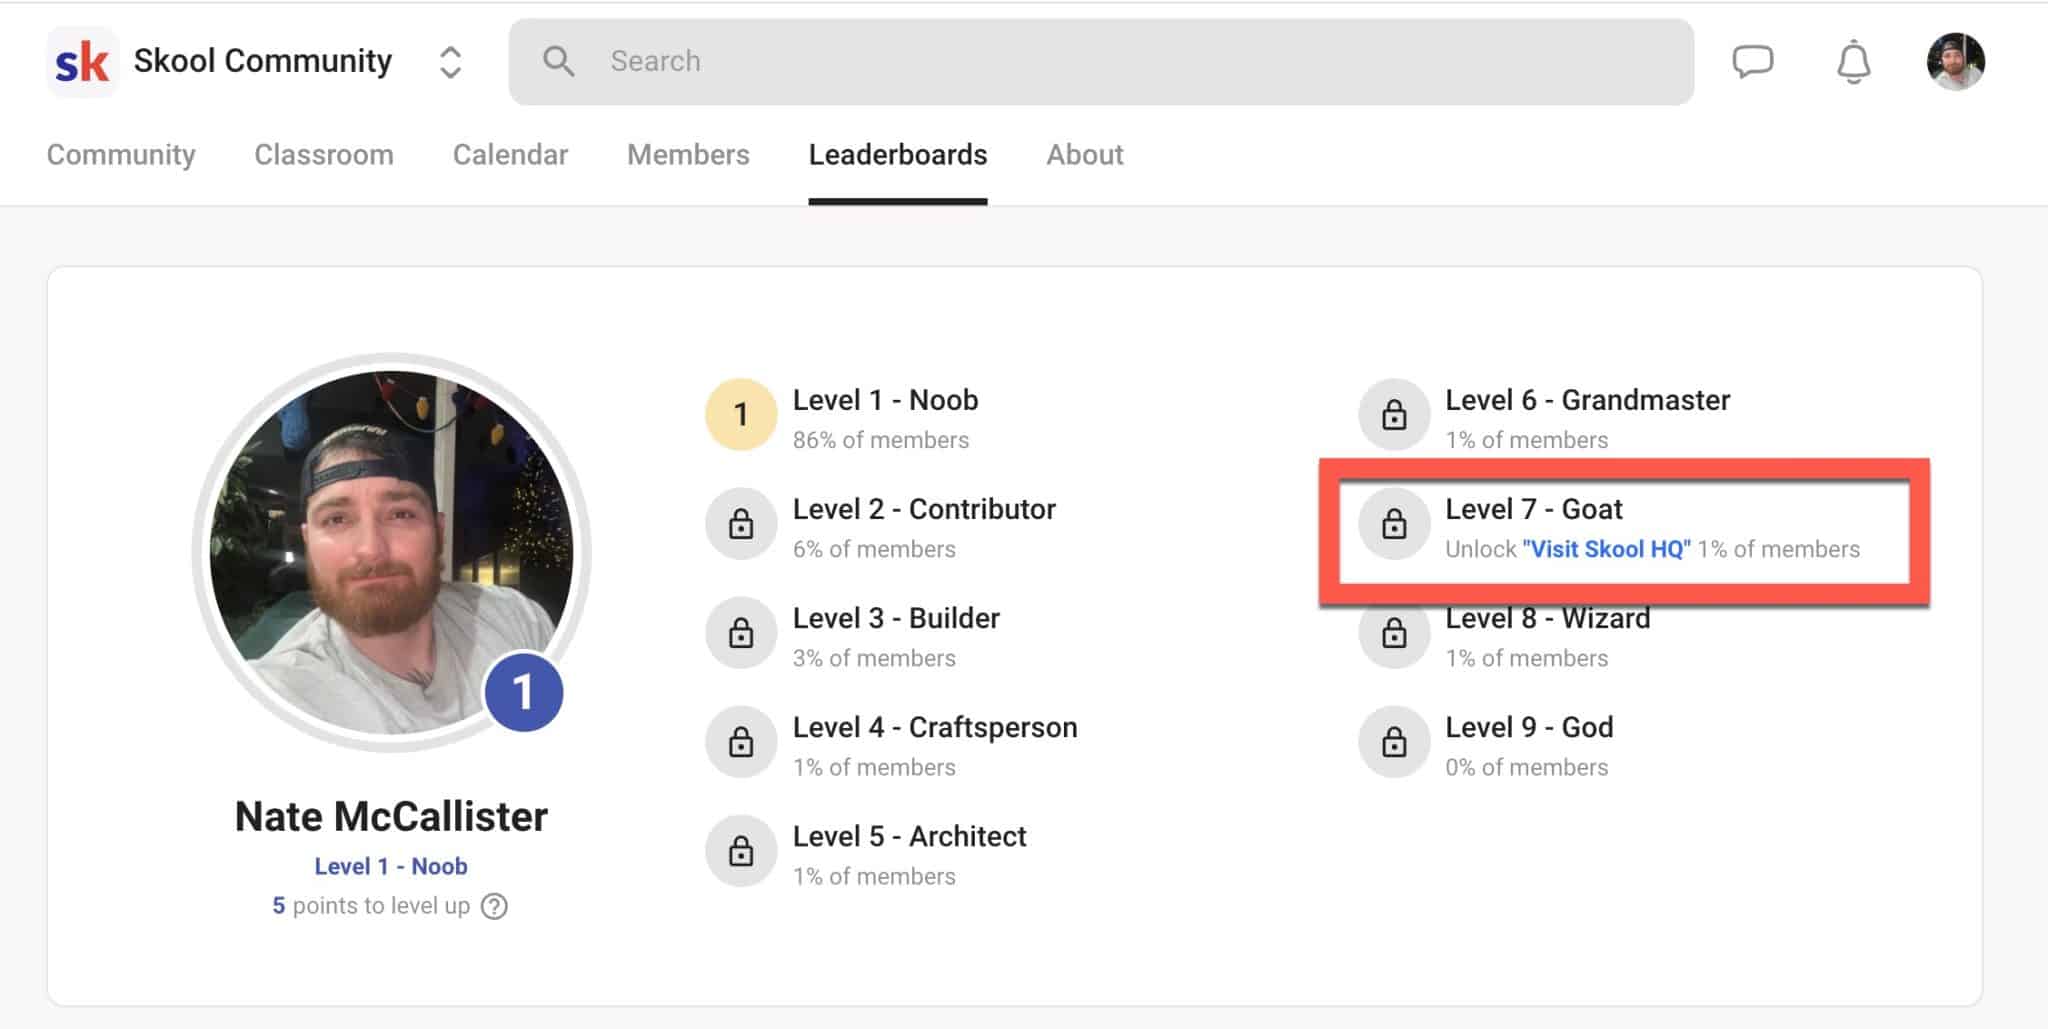Screen dimensions: 2048x1029
Task: Click the Level 5 Architect lock icon
Action: pyautogui.click(x=741, y=851)
